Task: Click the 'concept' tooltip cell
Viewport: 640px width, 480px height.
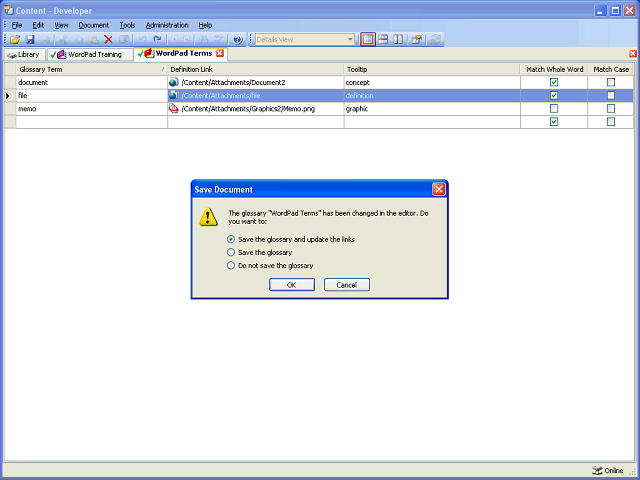Action: click(432, 82)
